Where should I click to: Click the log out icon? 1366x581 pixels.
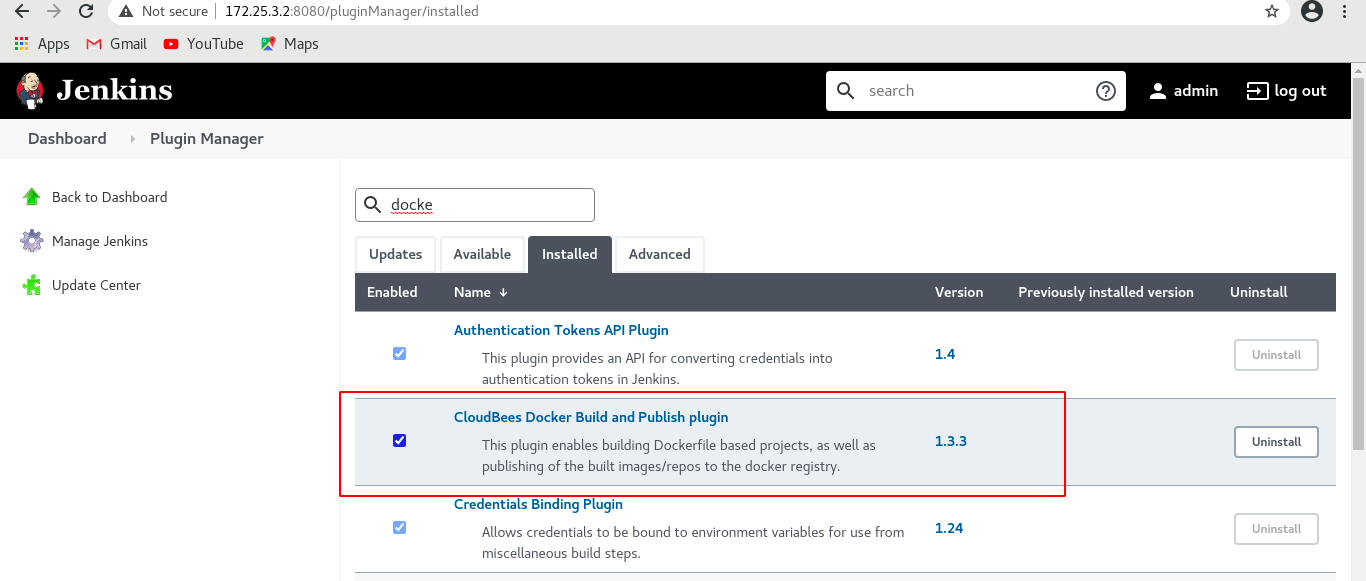[x=1257, y=91]
